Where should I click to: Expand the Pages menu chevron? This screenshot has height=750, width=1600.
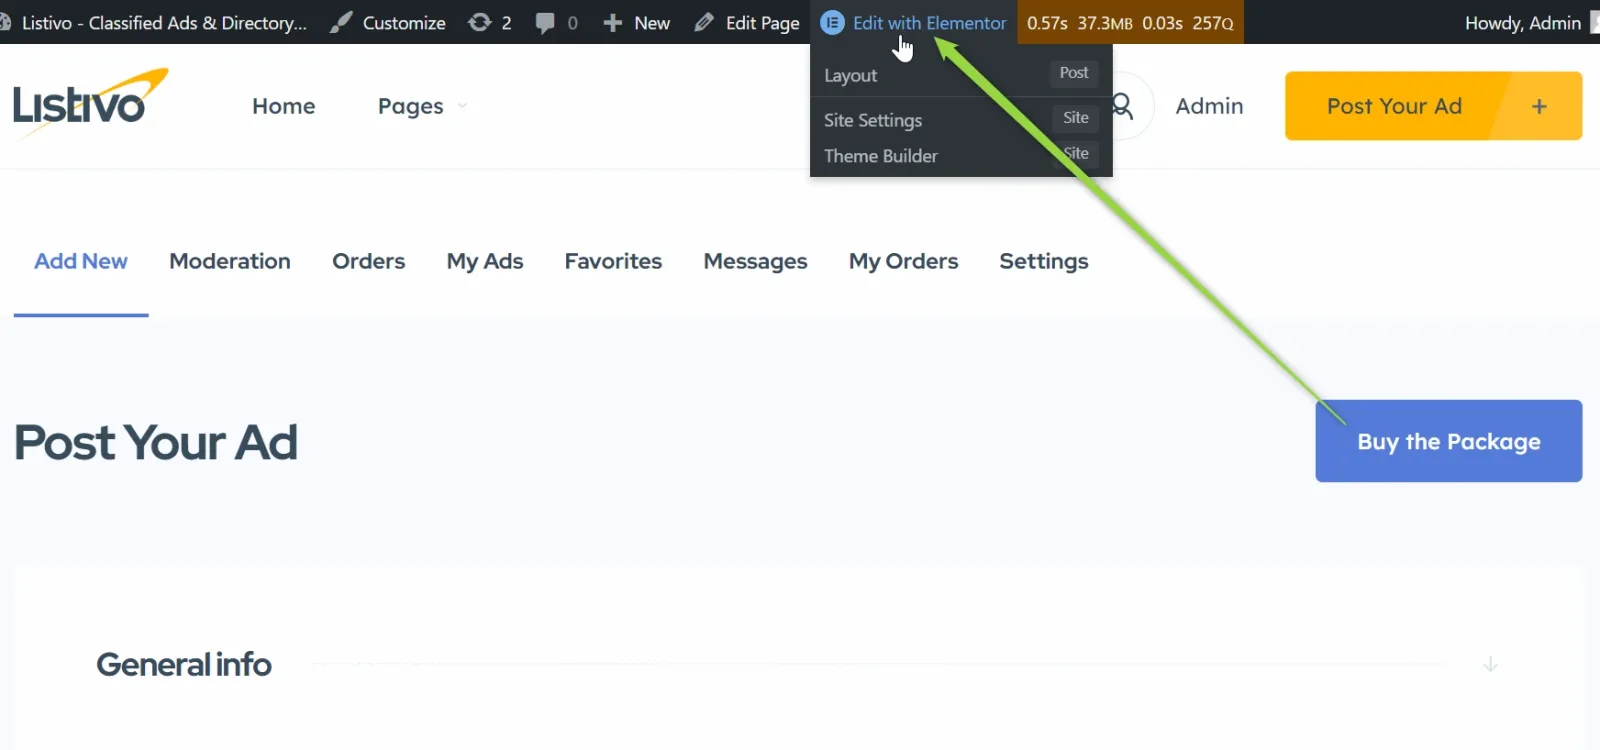462,106
